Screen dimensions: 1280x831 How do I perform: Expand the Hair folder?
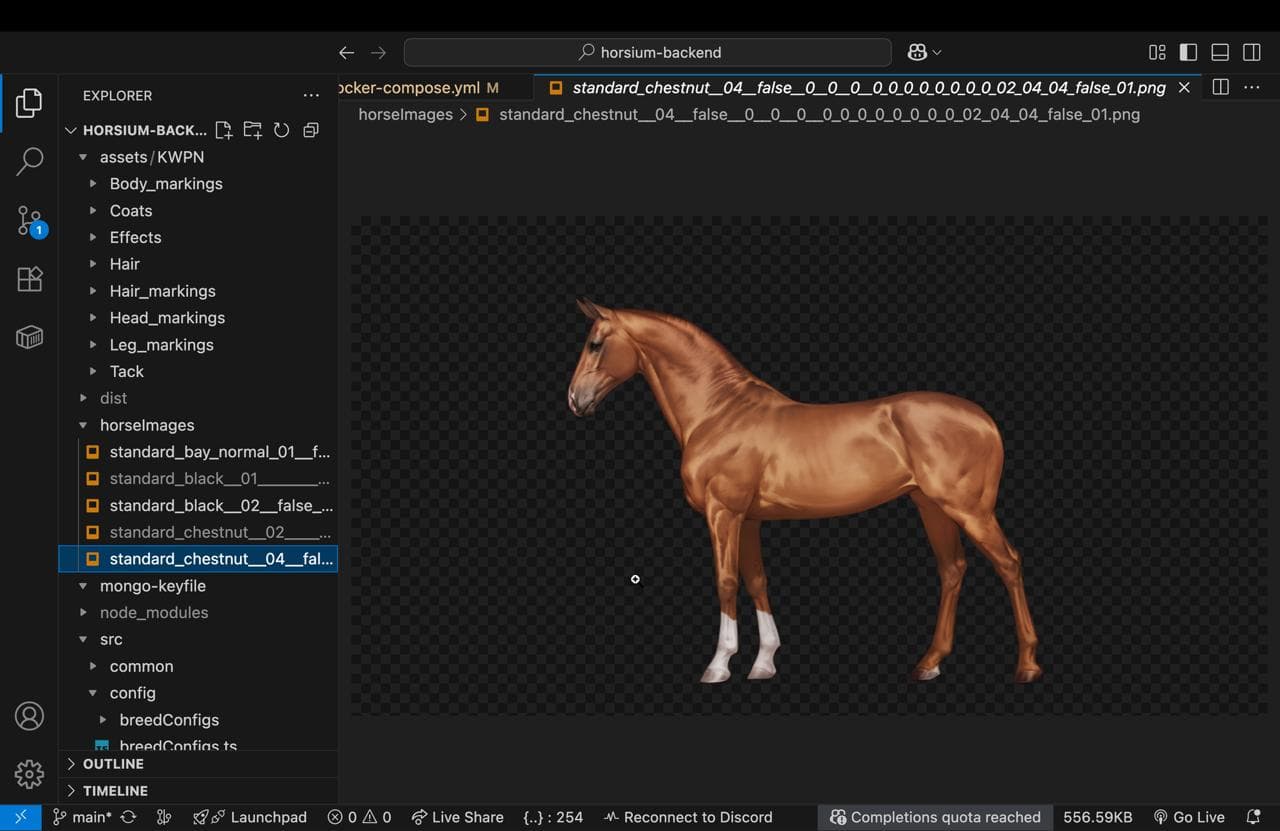click(x=124, y=264)
